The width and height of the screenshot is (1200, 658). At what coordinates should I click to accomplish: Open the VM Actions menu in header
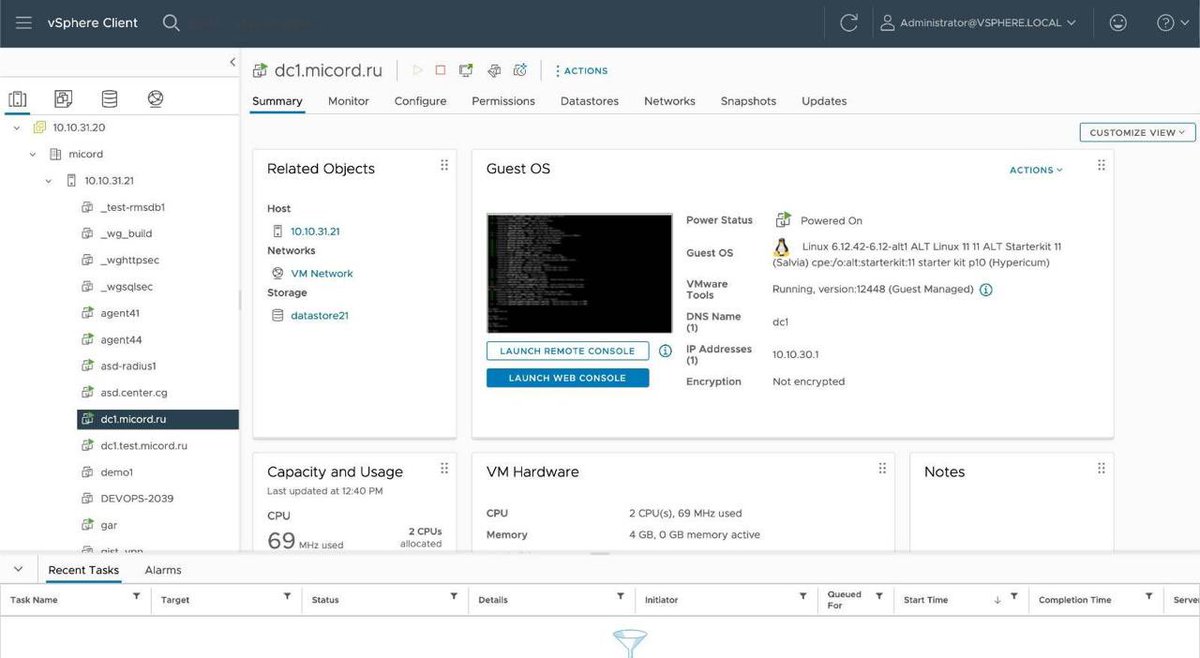coord(581,71)
